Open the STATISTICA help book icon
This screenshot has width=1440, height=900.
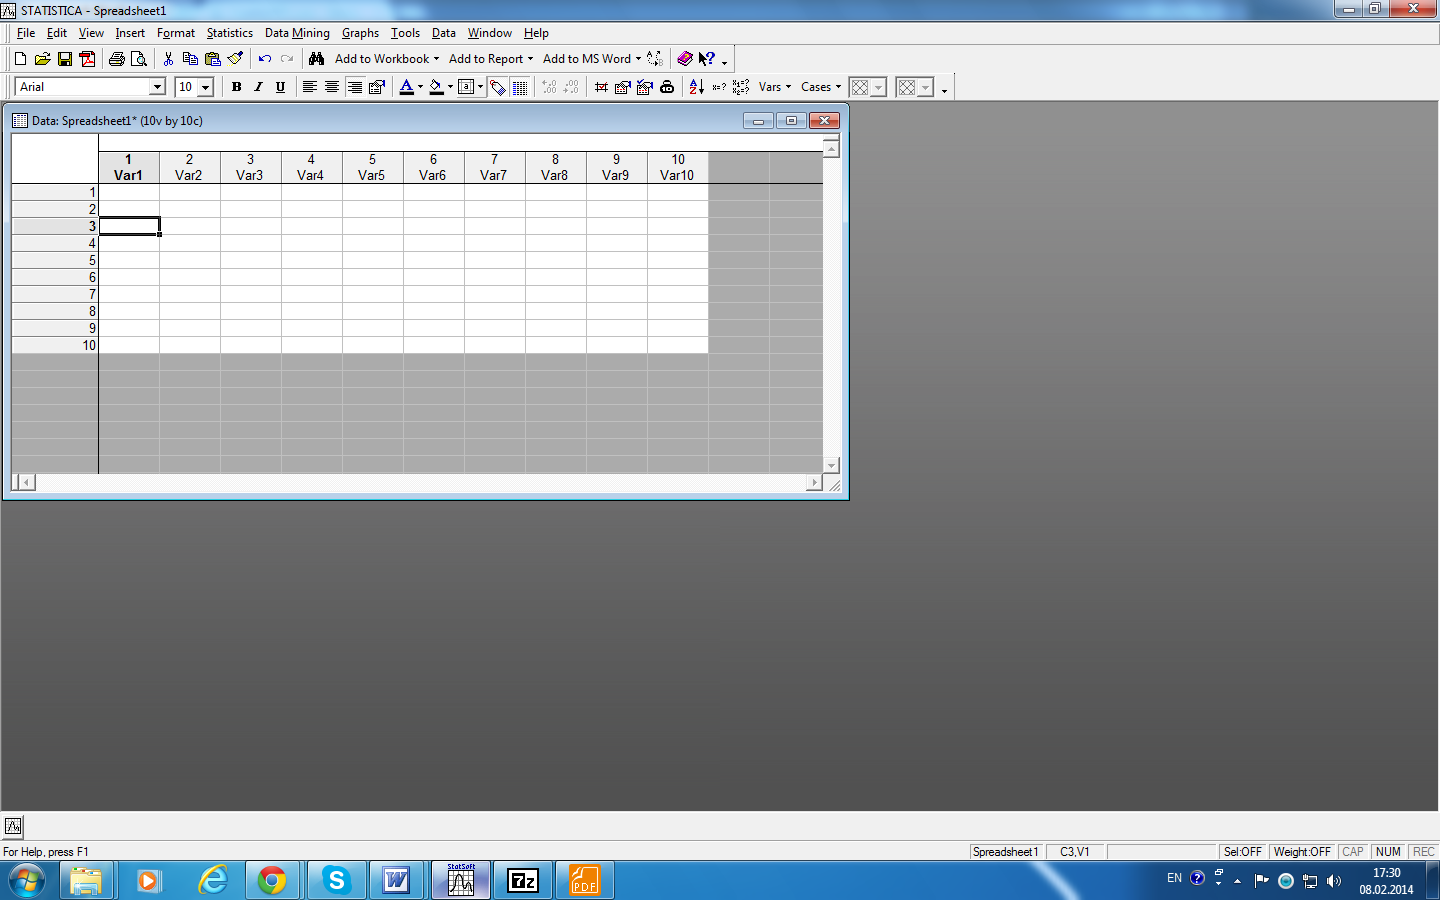pos(685,59)
